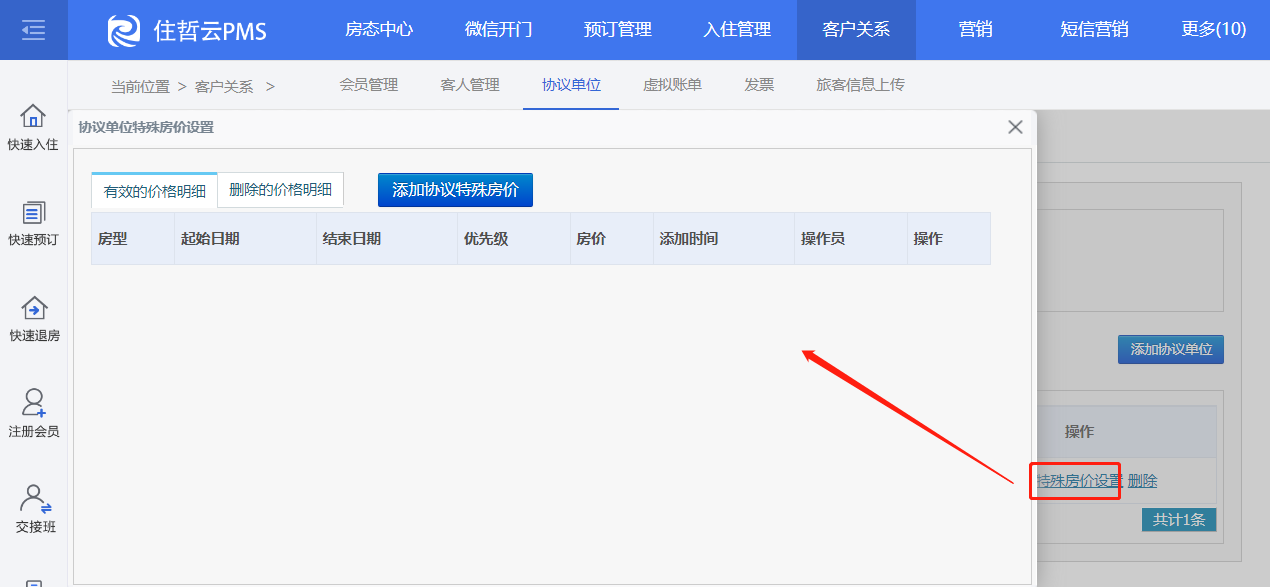Switch to 旅客信息上传 tab
The width and height of the screenshot is (1270, 587).
tap(860, 85)
